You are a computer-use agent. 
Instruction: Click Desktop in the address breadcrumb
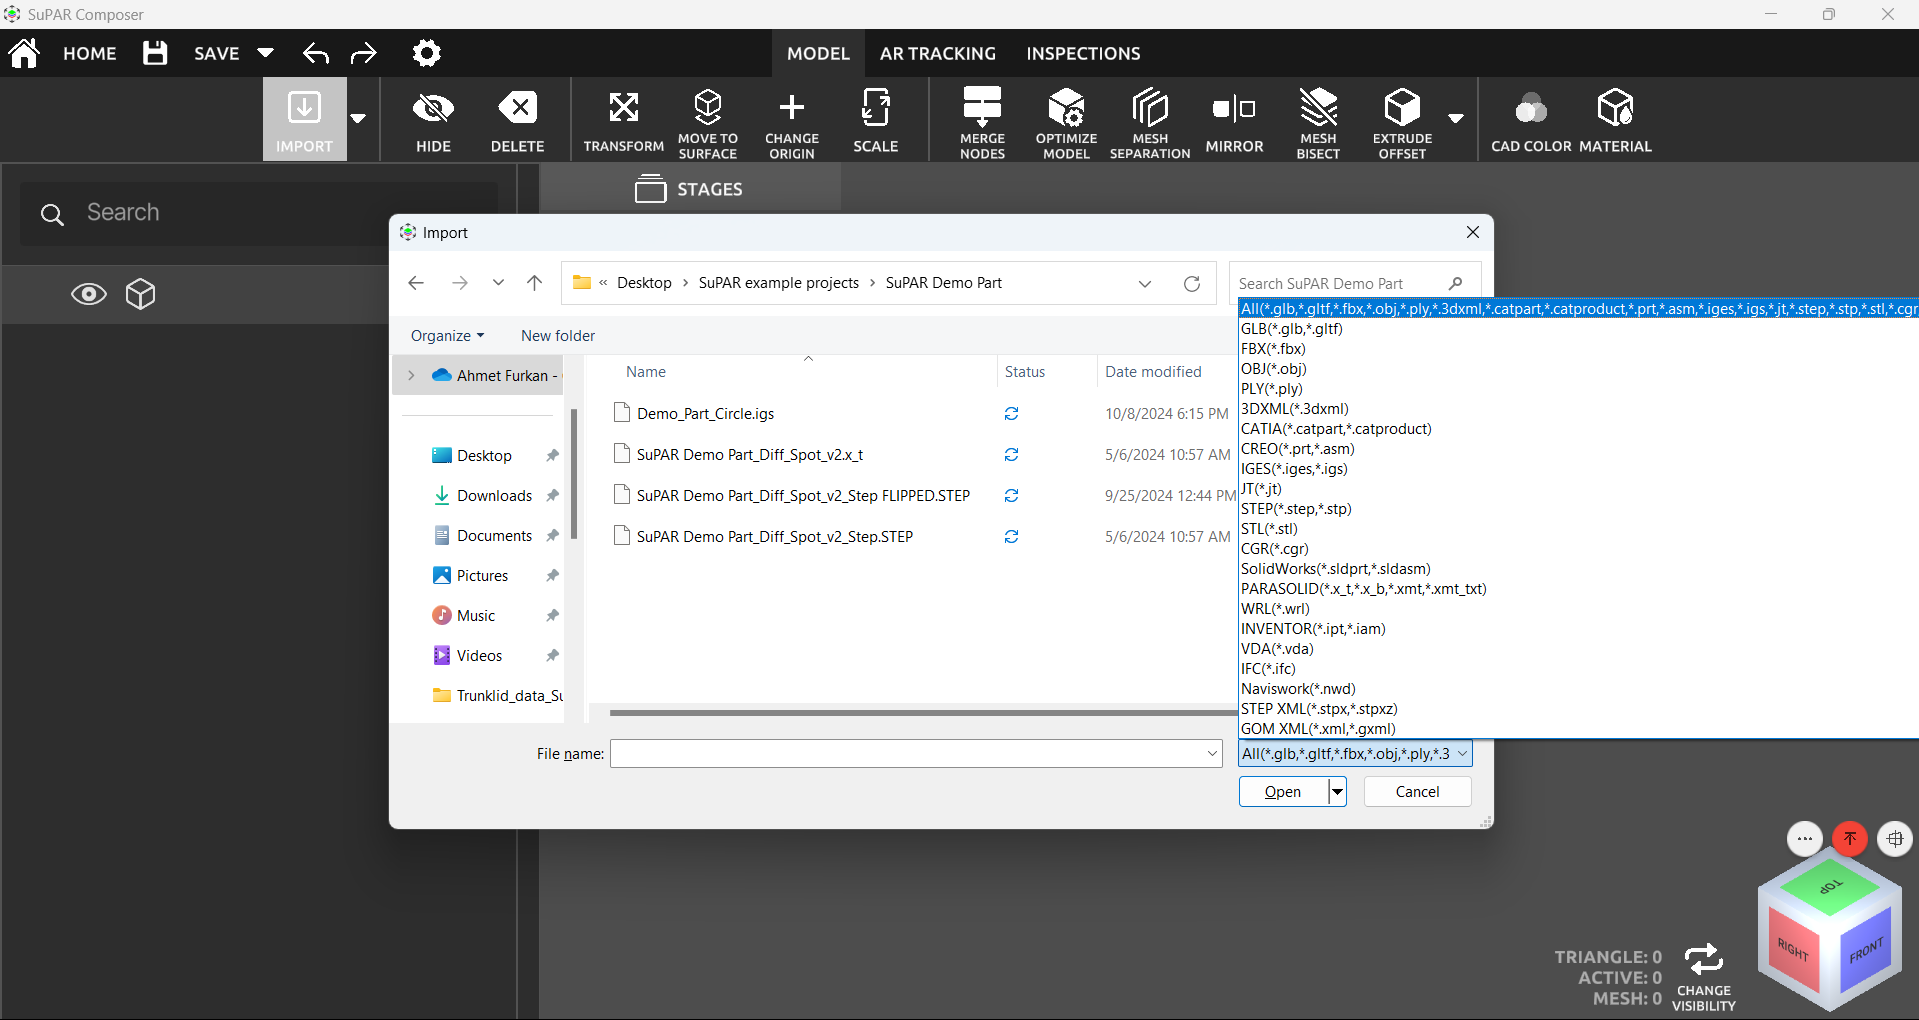pyautogui.click(x=644, y=283)
